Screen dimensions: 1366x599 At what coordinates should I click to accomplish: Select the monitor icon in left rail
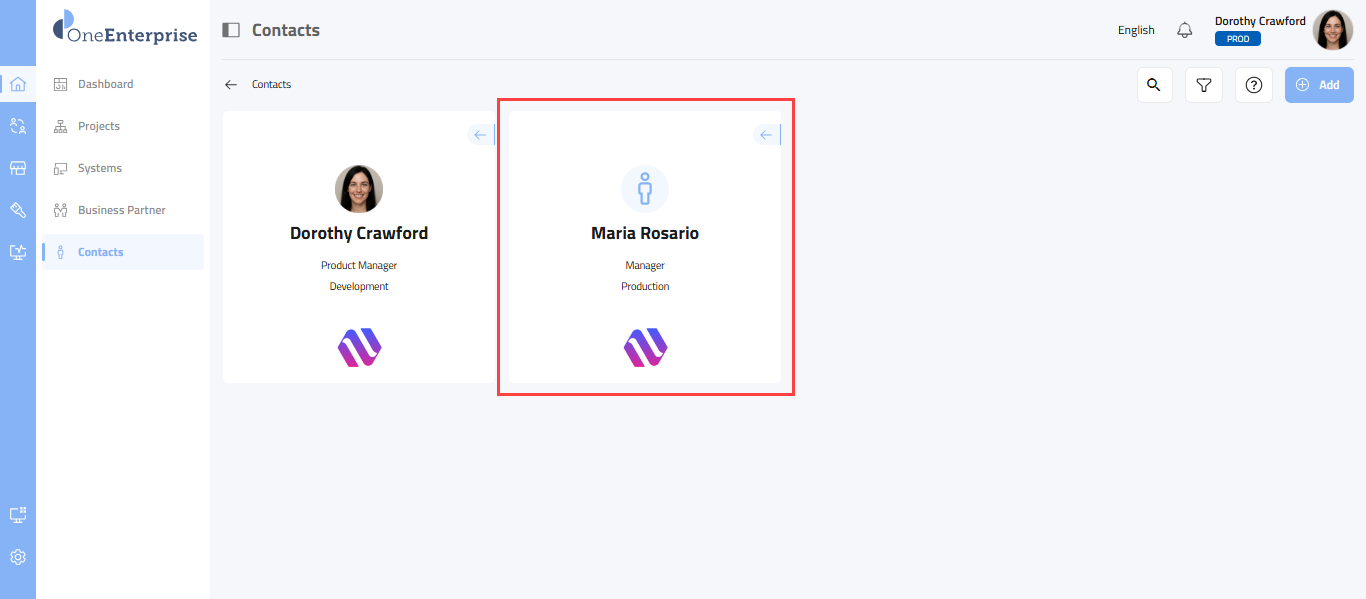pyautogui.click(x=17, y=252)
